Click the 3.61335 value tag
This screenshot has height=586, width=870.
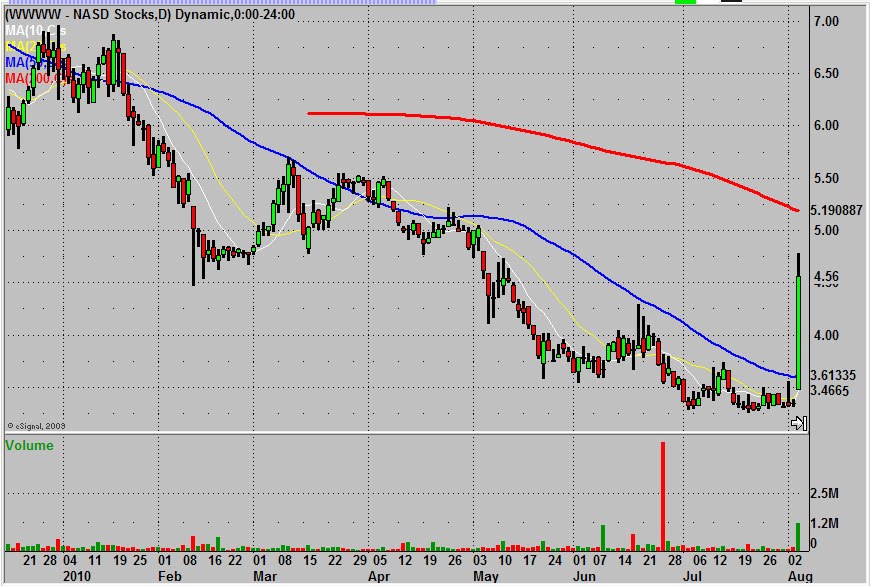point(832,375)
